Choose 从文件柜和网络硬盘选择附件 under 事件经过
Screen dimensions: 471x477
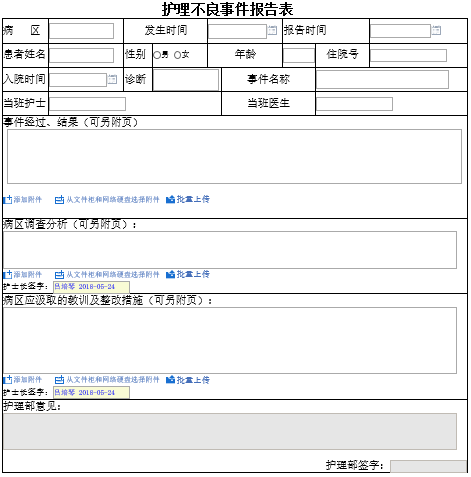[107, 200]
